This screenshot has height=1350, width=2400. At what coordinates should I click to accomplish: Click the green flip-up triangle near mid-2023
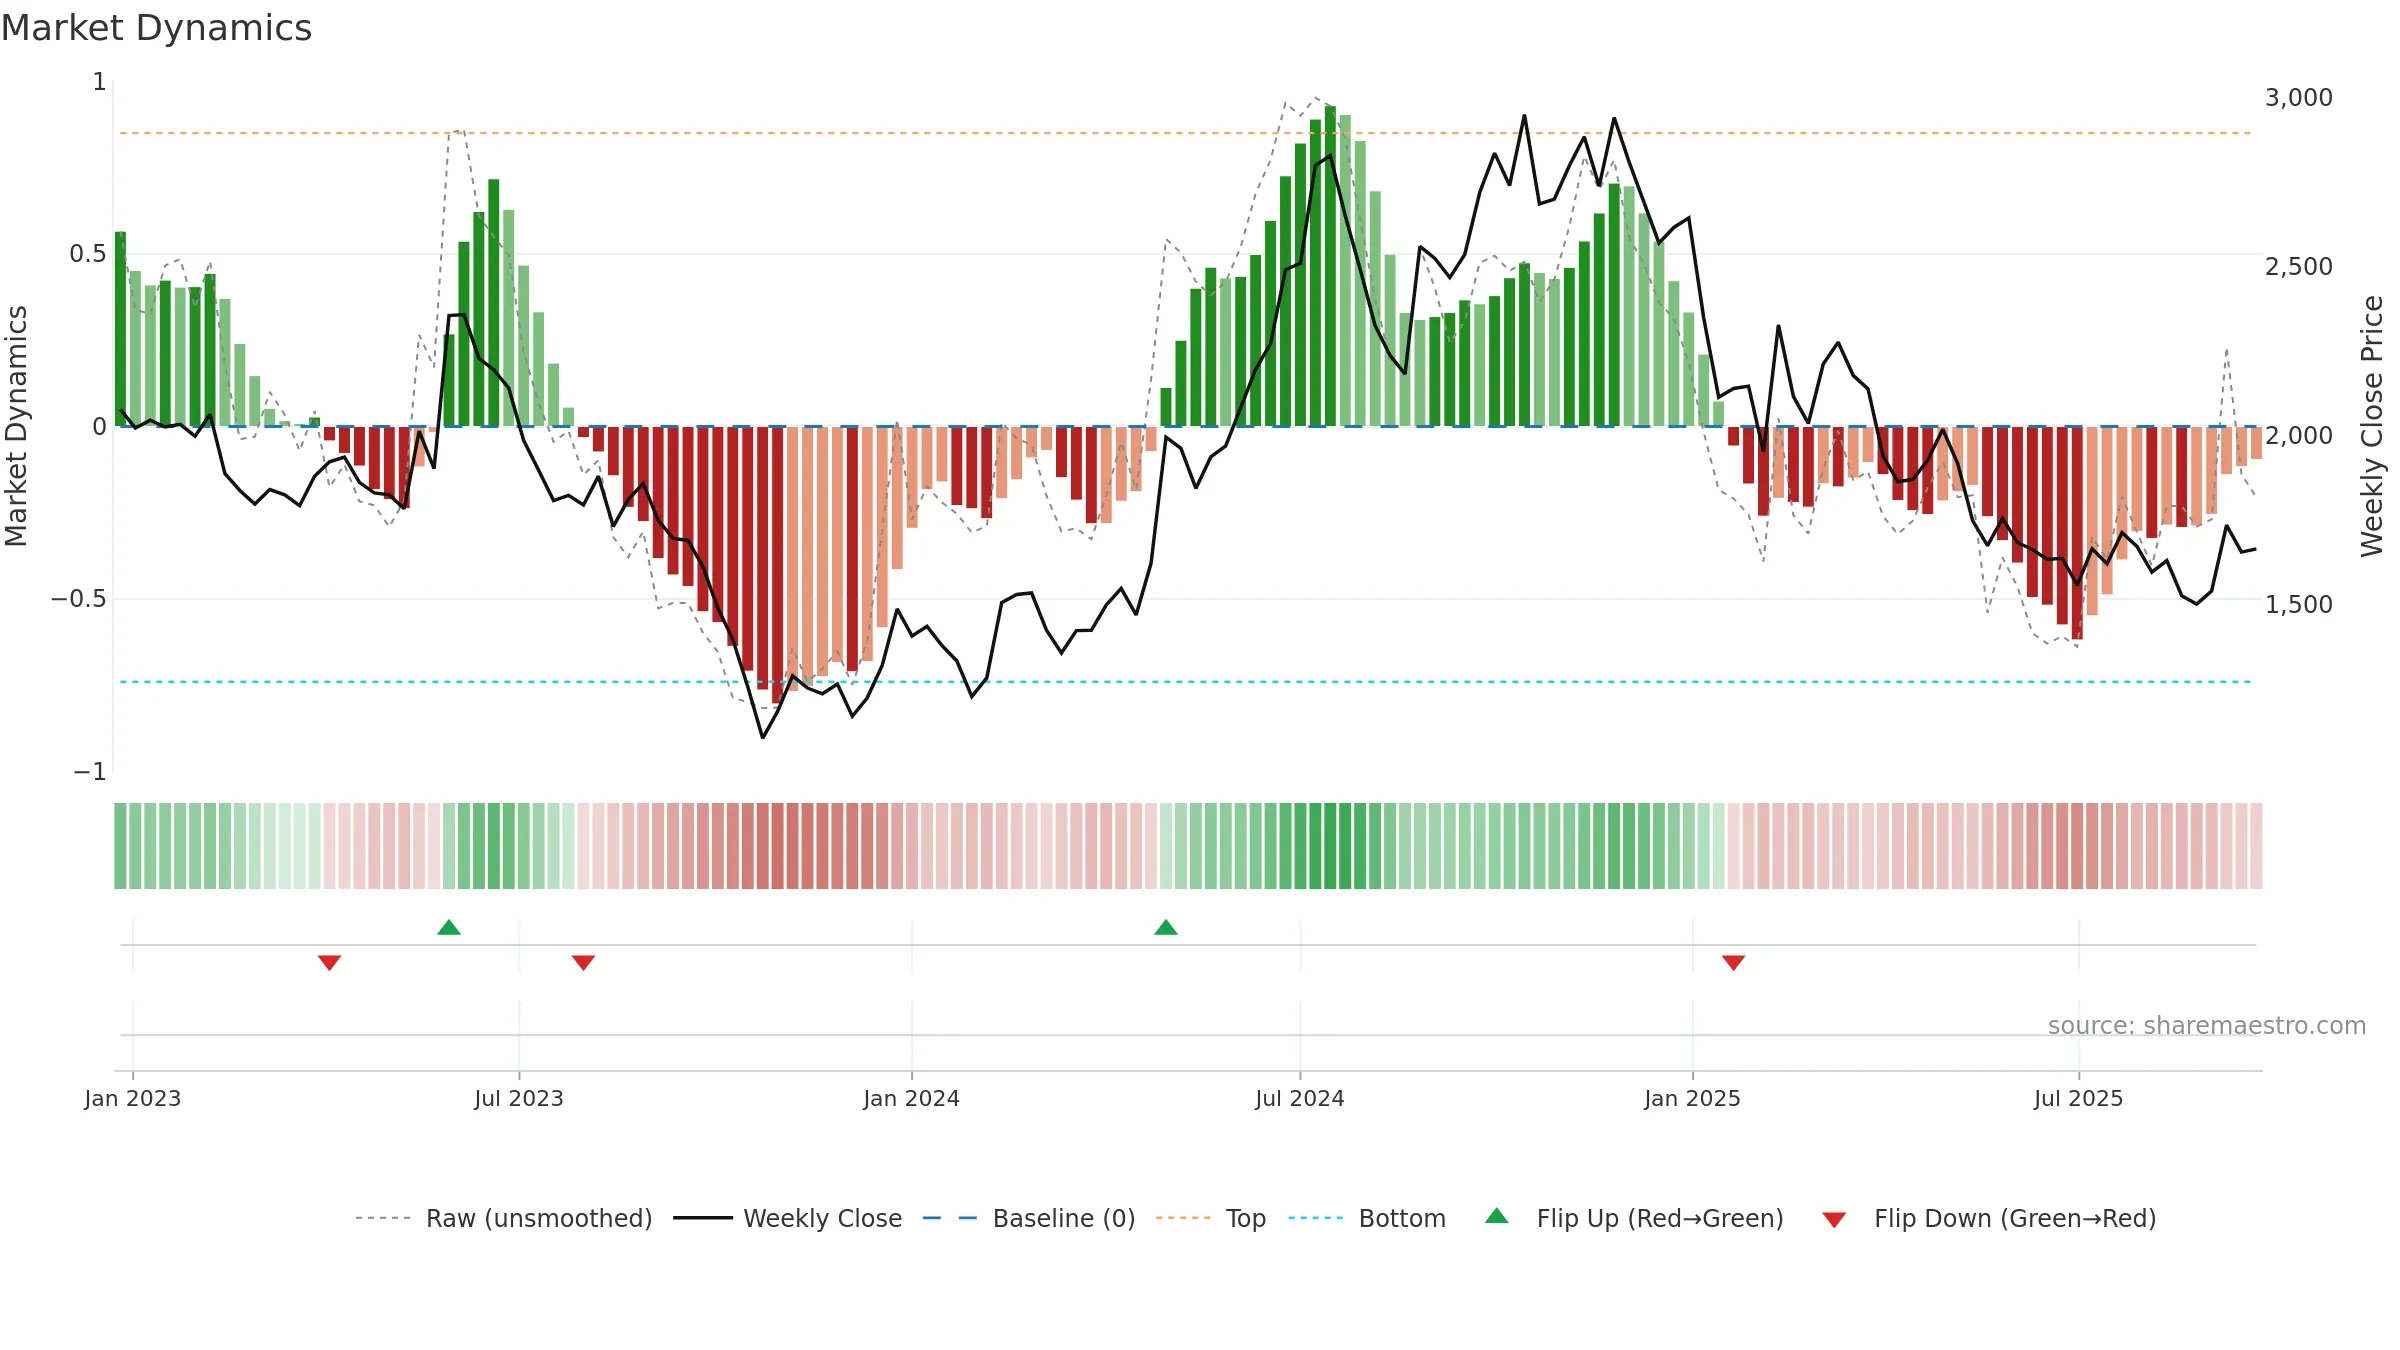449,927
